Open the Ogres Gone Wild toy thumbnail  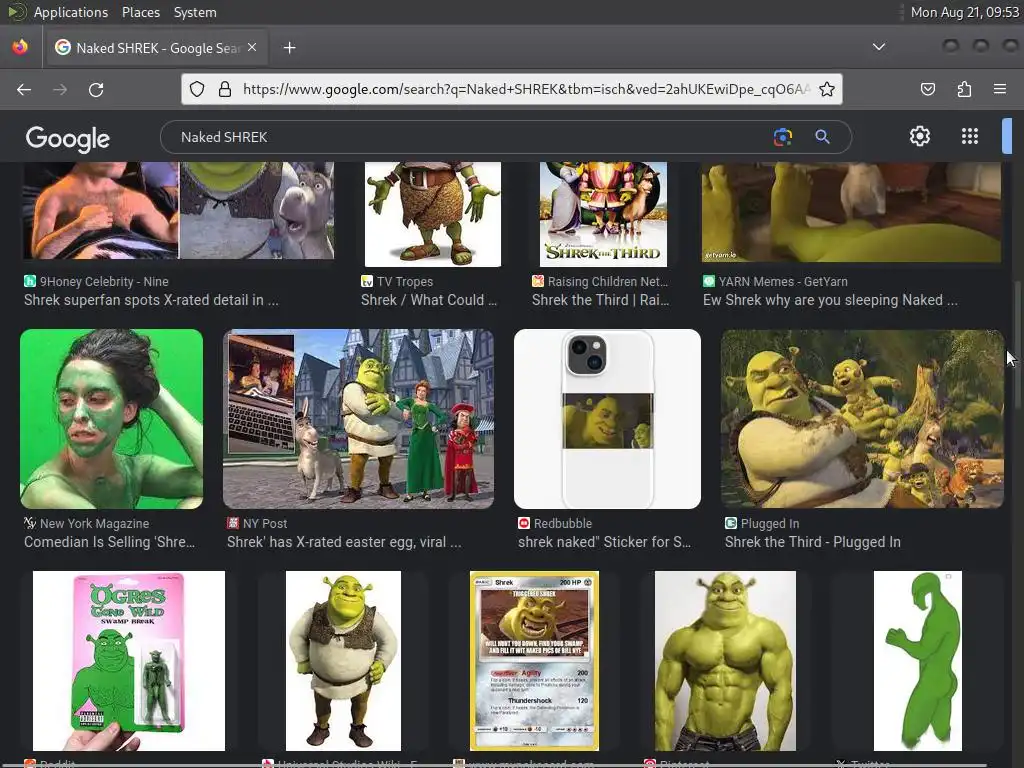coord(129,661)
